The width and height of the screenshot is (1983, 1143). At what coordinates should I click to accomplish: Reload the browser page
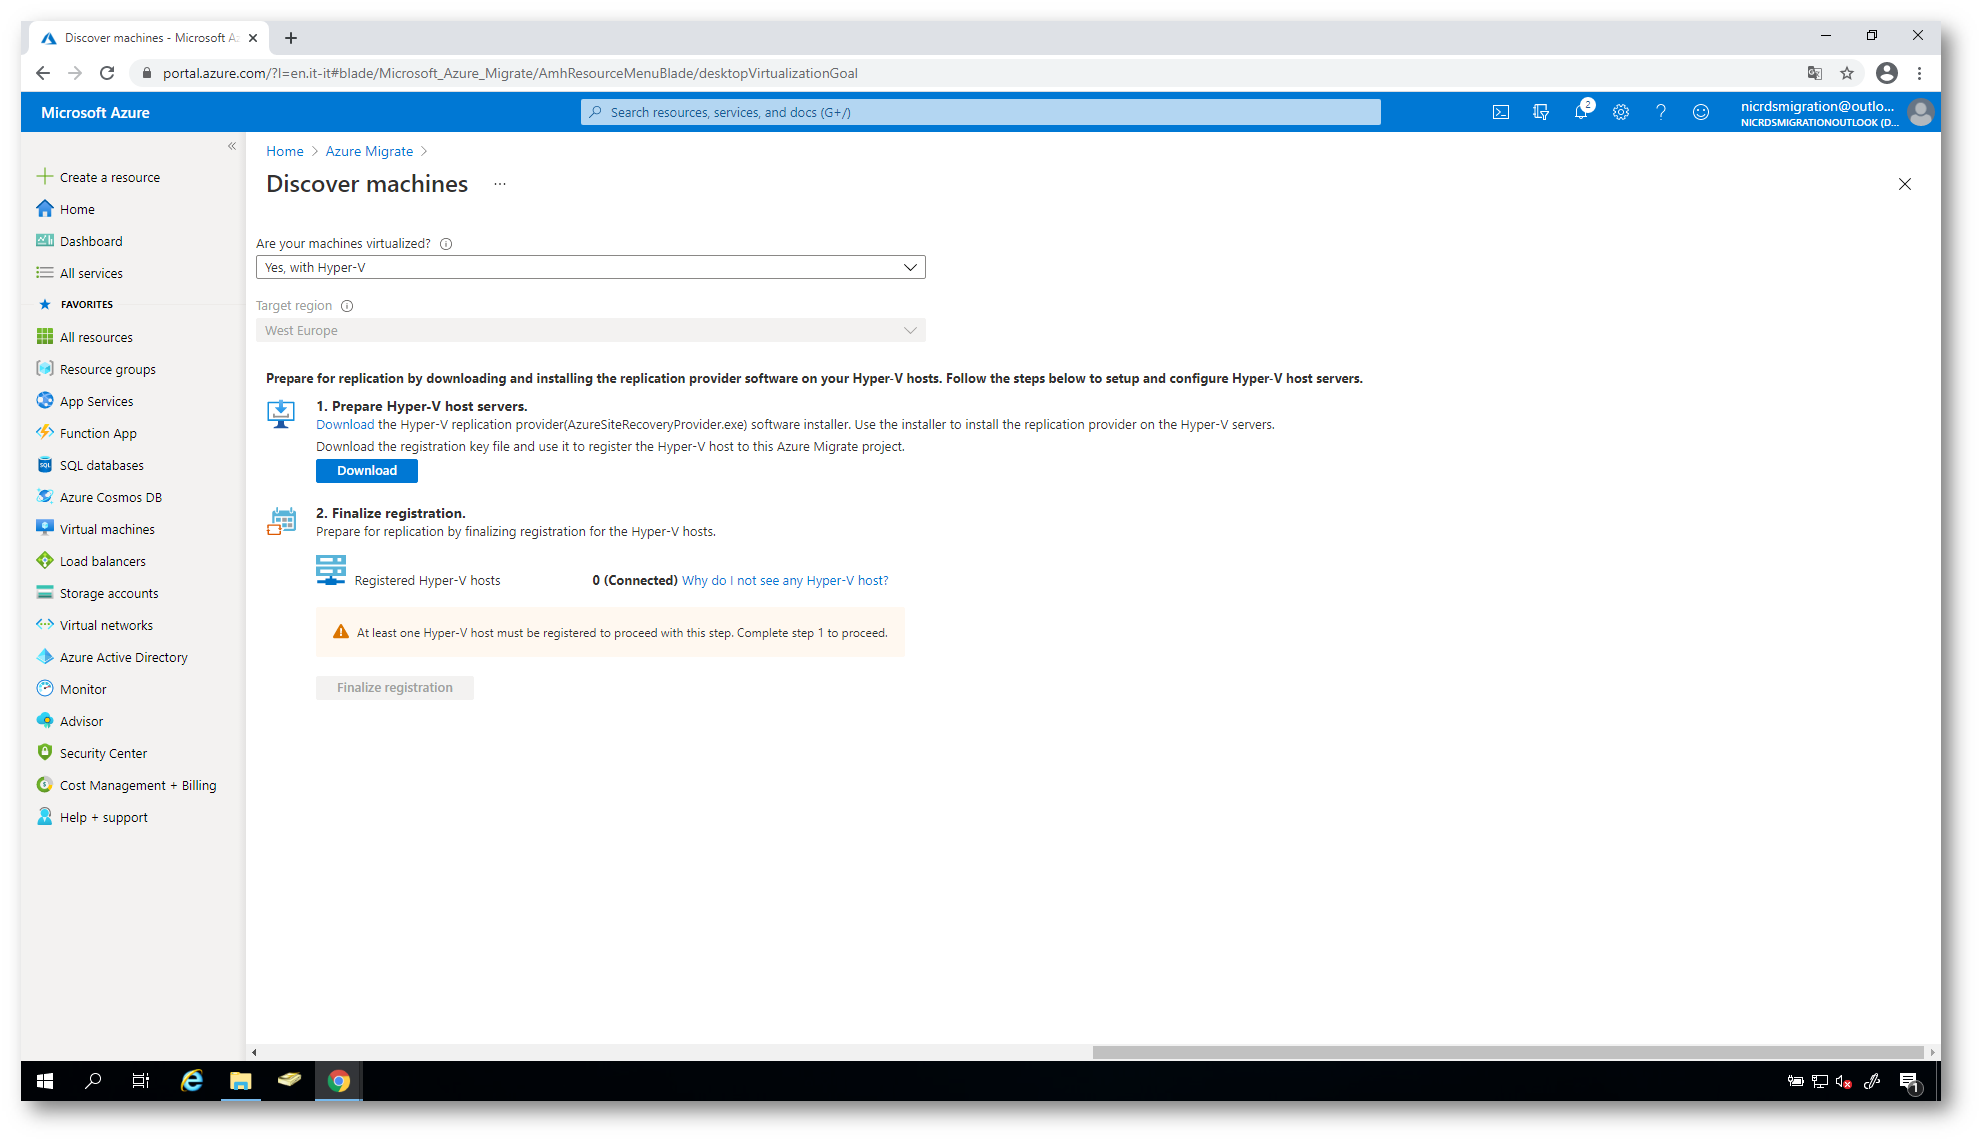click(x=107, y=73)
